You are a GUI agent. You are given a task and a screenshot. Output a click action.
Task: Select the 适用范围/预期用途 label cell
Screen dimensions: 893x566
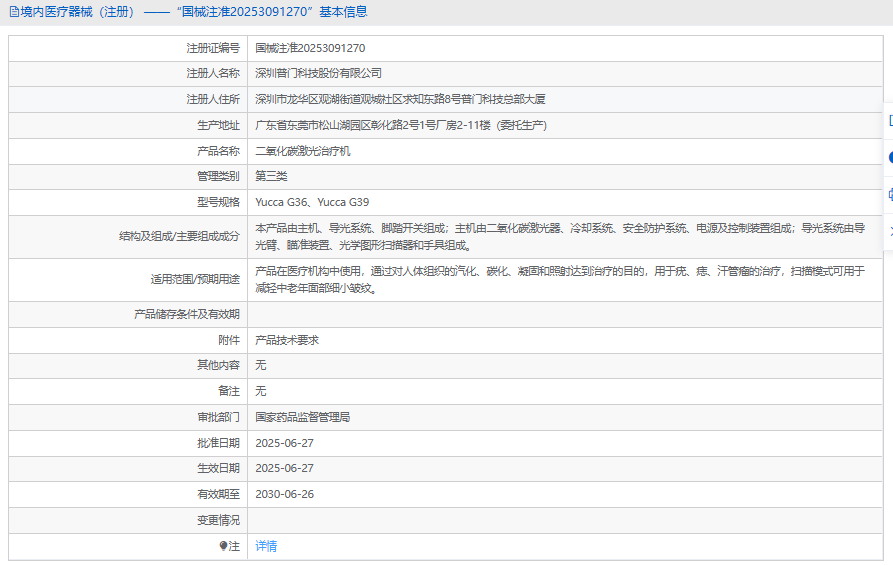coord(128,280)
